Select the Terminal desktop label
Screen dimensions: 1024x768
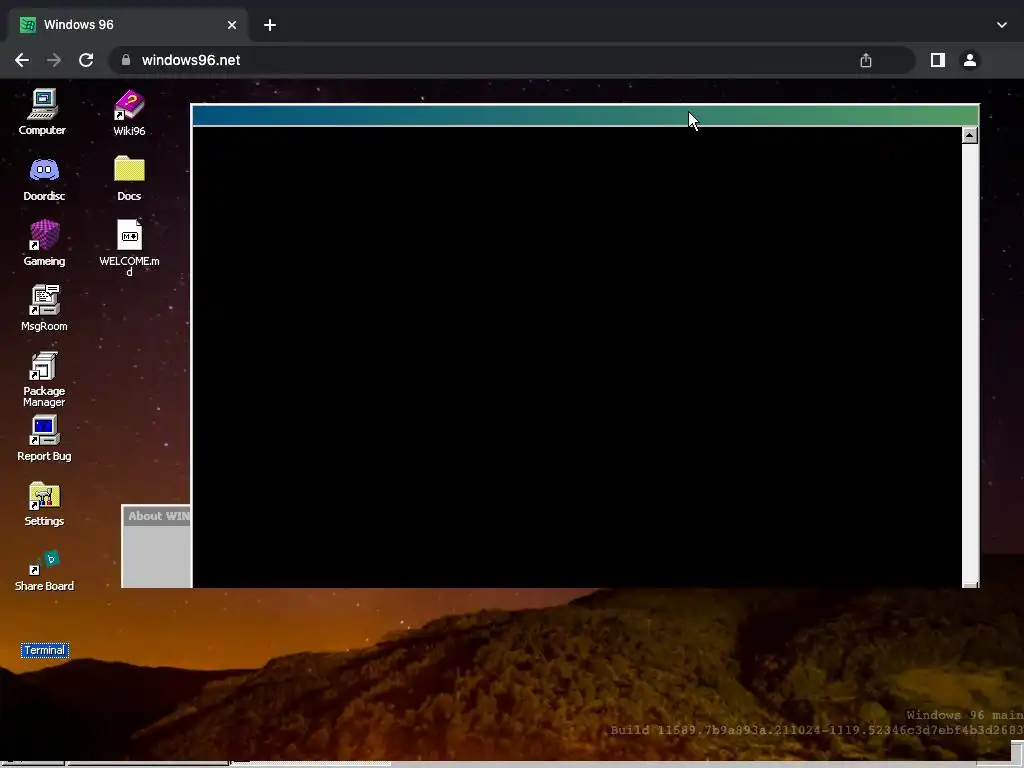pos(44,650)
